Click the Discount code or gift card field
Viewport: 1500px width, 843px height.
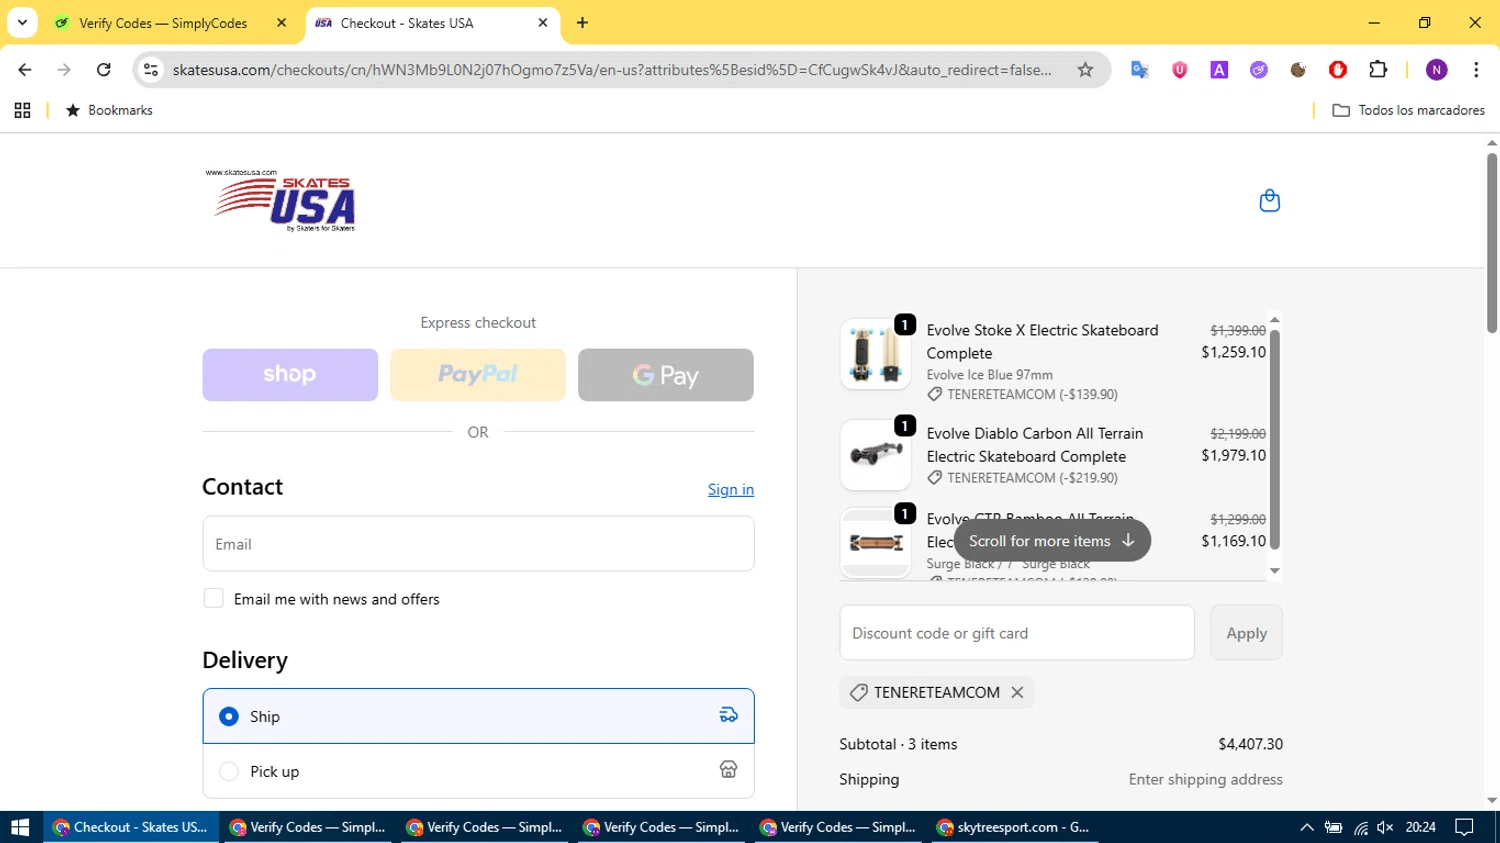(1017, 633)
